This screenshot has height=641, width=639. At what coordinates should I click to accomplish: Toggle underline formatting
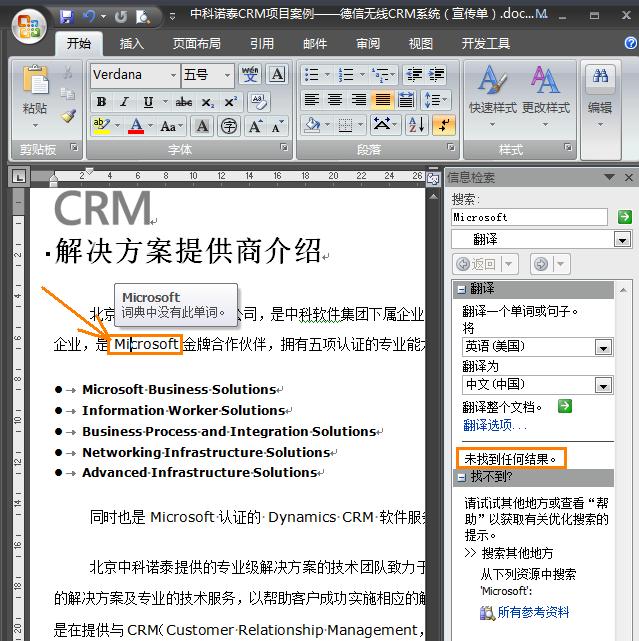[148, 102]
